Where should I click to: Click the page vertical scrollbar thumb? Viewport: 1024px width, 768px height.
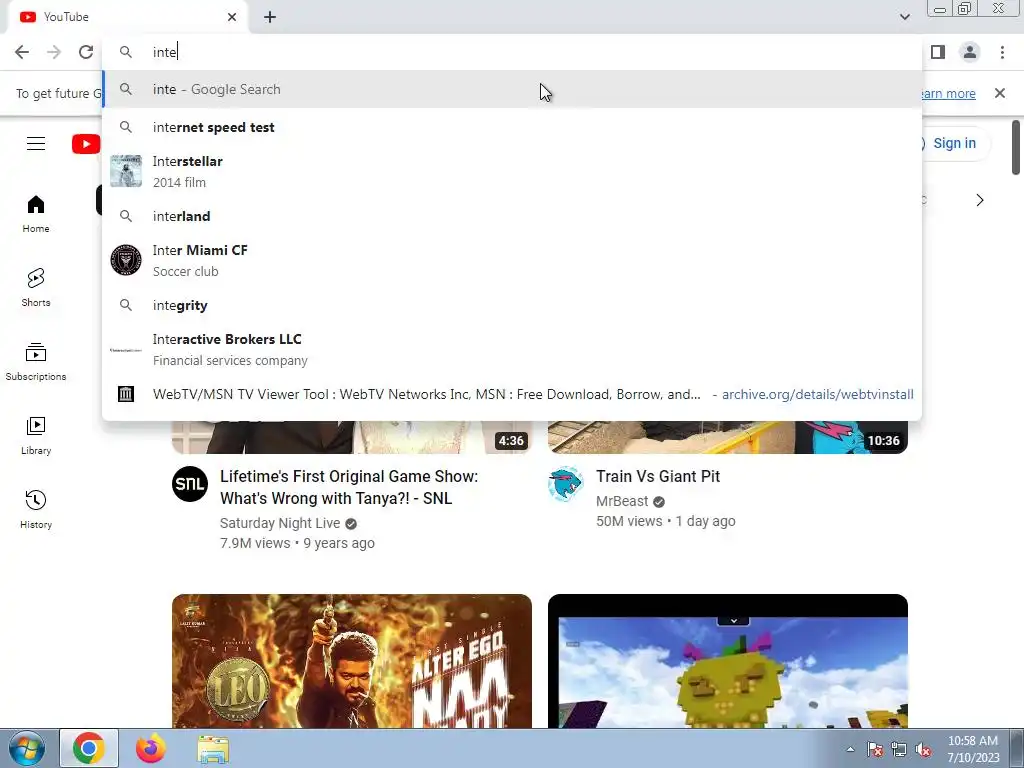point(1016,148)
